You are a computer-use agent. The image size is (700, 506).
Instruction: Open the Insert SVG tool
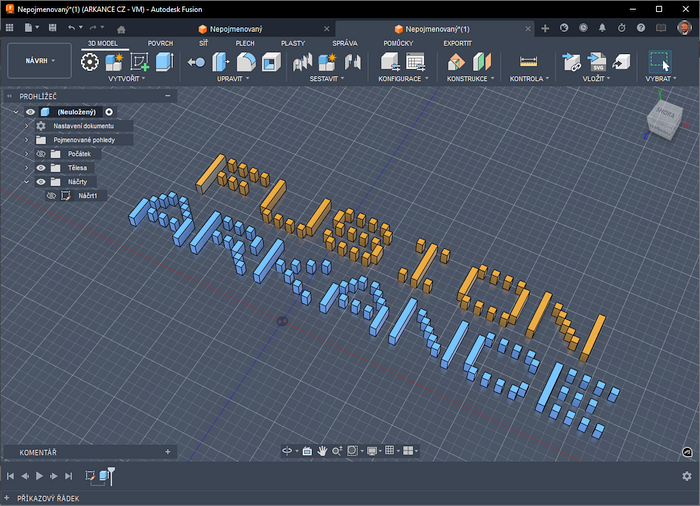(x=597, y=62)
